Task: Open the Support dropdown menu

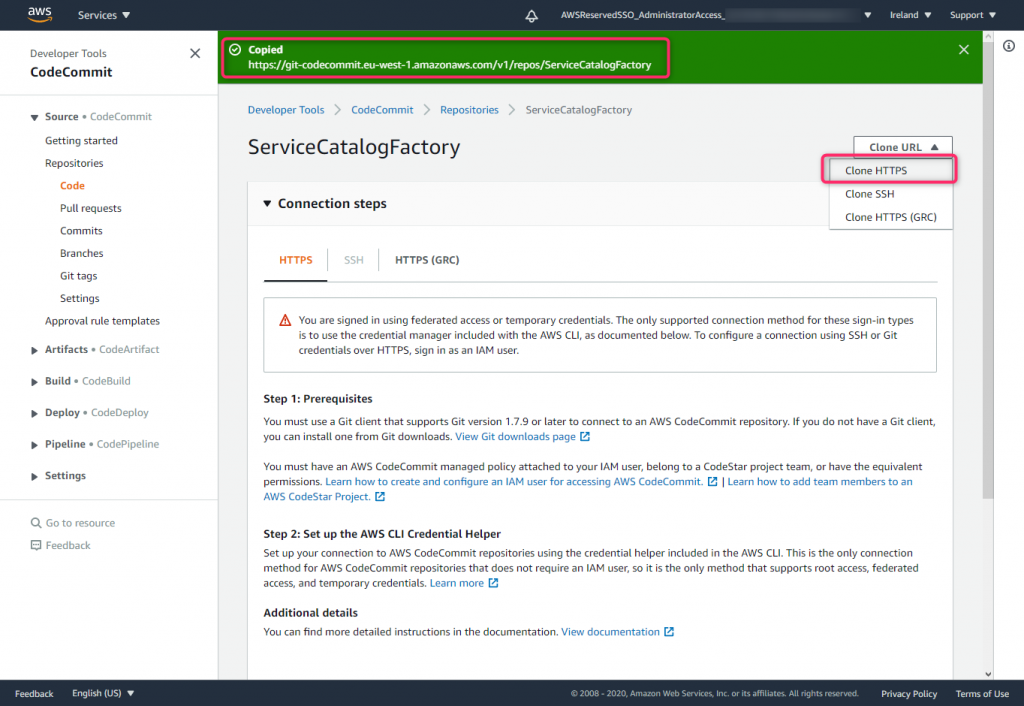Action: click(972, 15)
